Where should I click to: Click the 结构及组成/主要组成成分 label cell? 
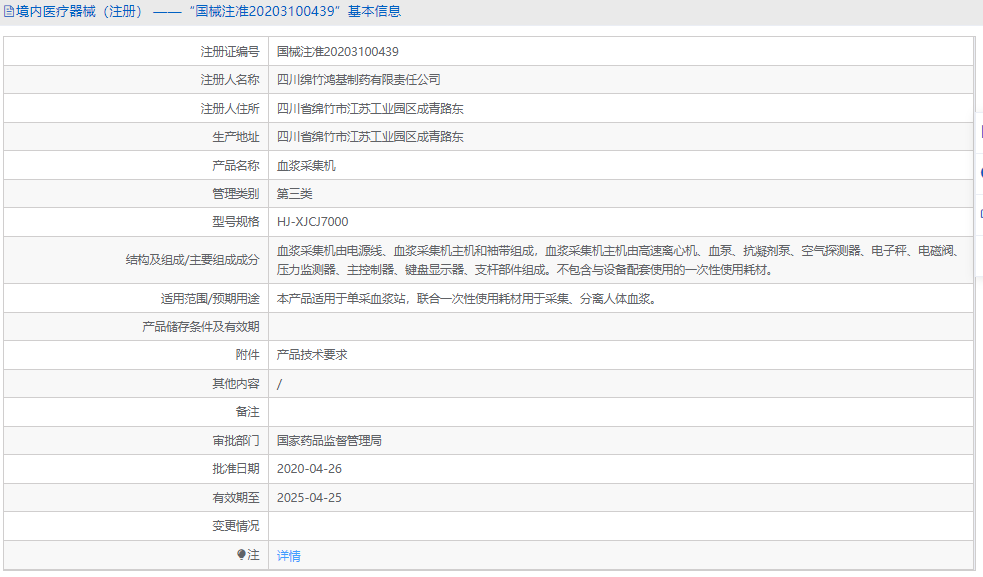point(136,260)
